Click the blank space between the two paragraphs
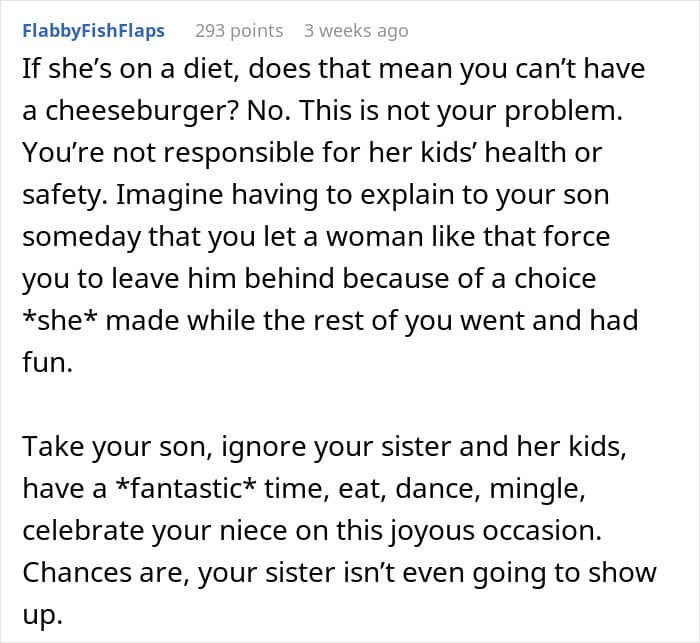This screenshot has height=643, width=700. pyautogui.click(x=350, y=404)
